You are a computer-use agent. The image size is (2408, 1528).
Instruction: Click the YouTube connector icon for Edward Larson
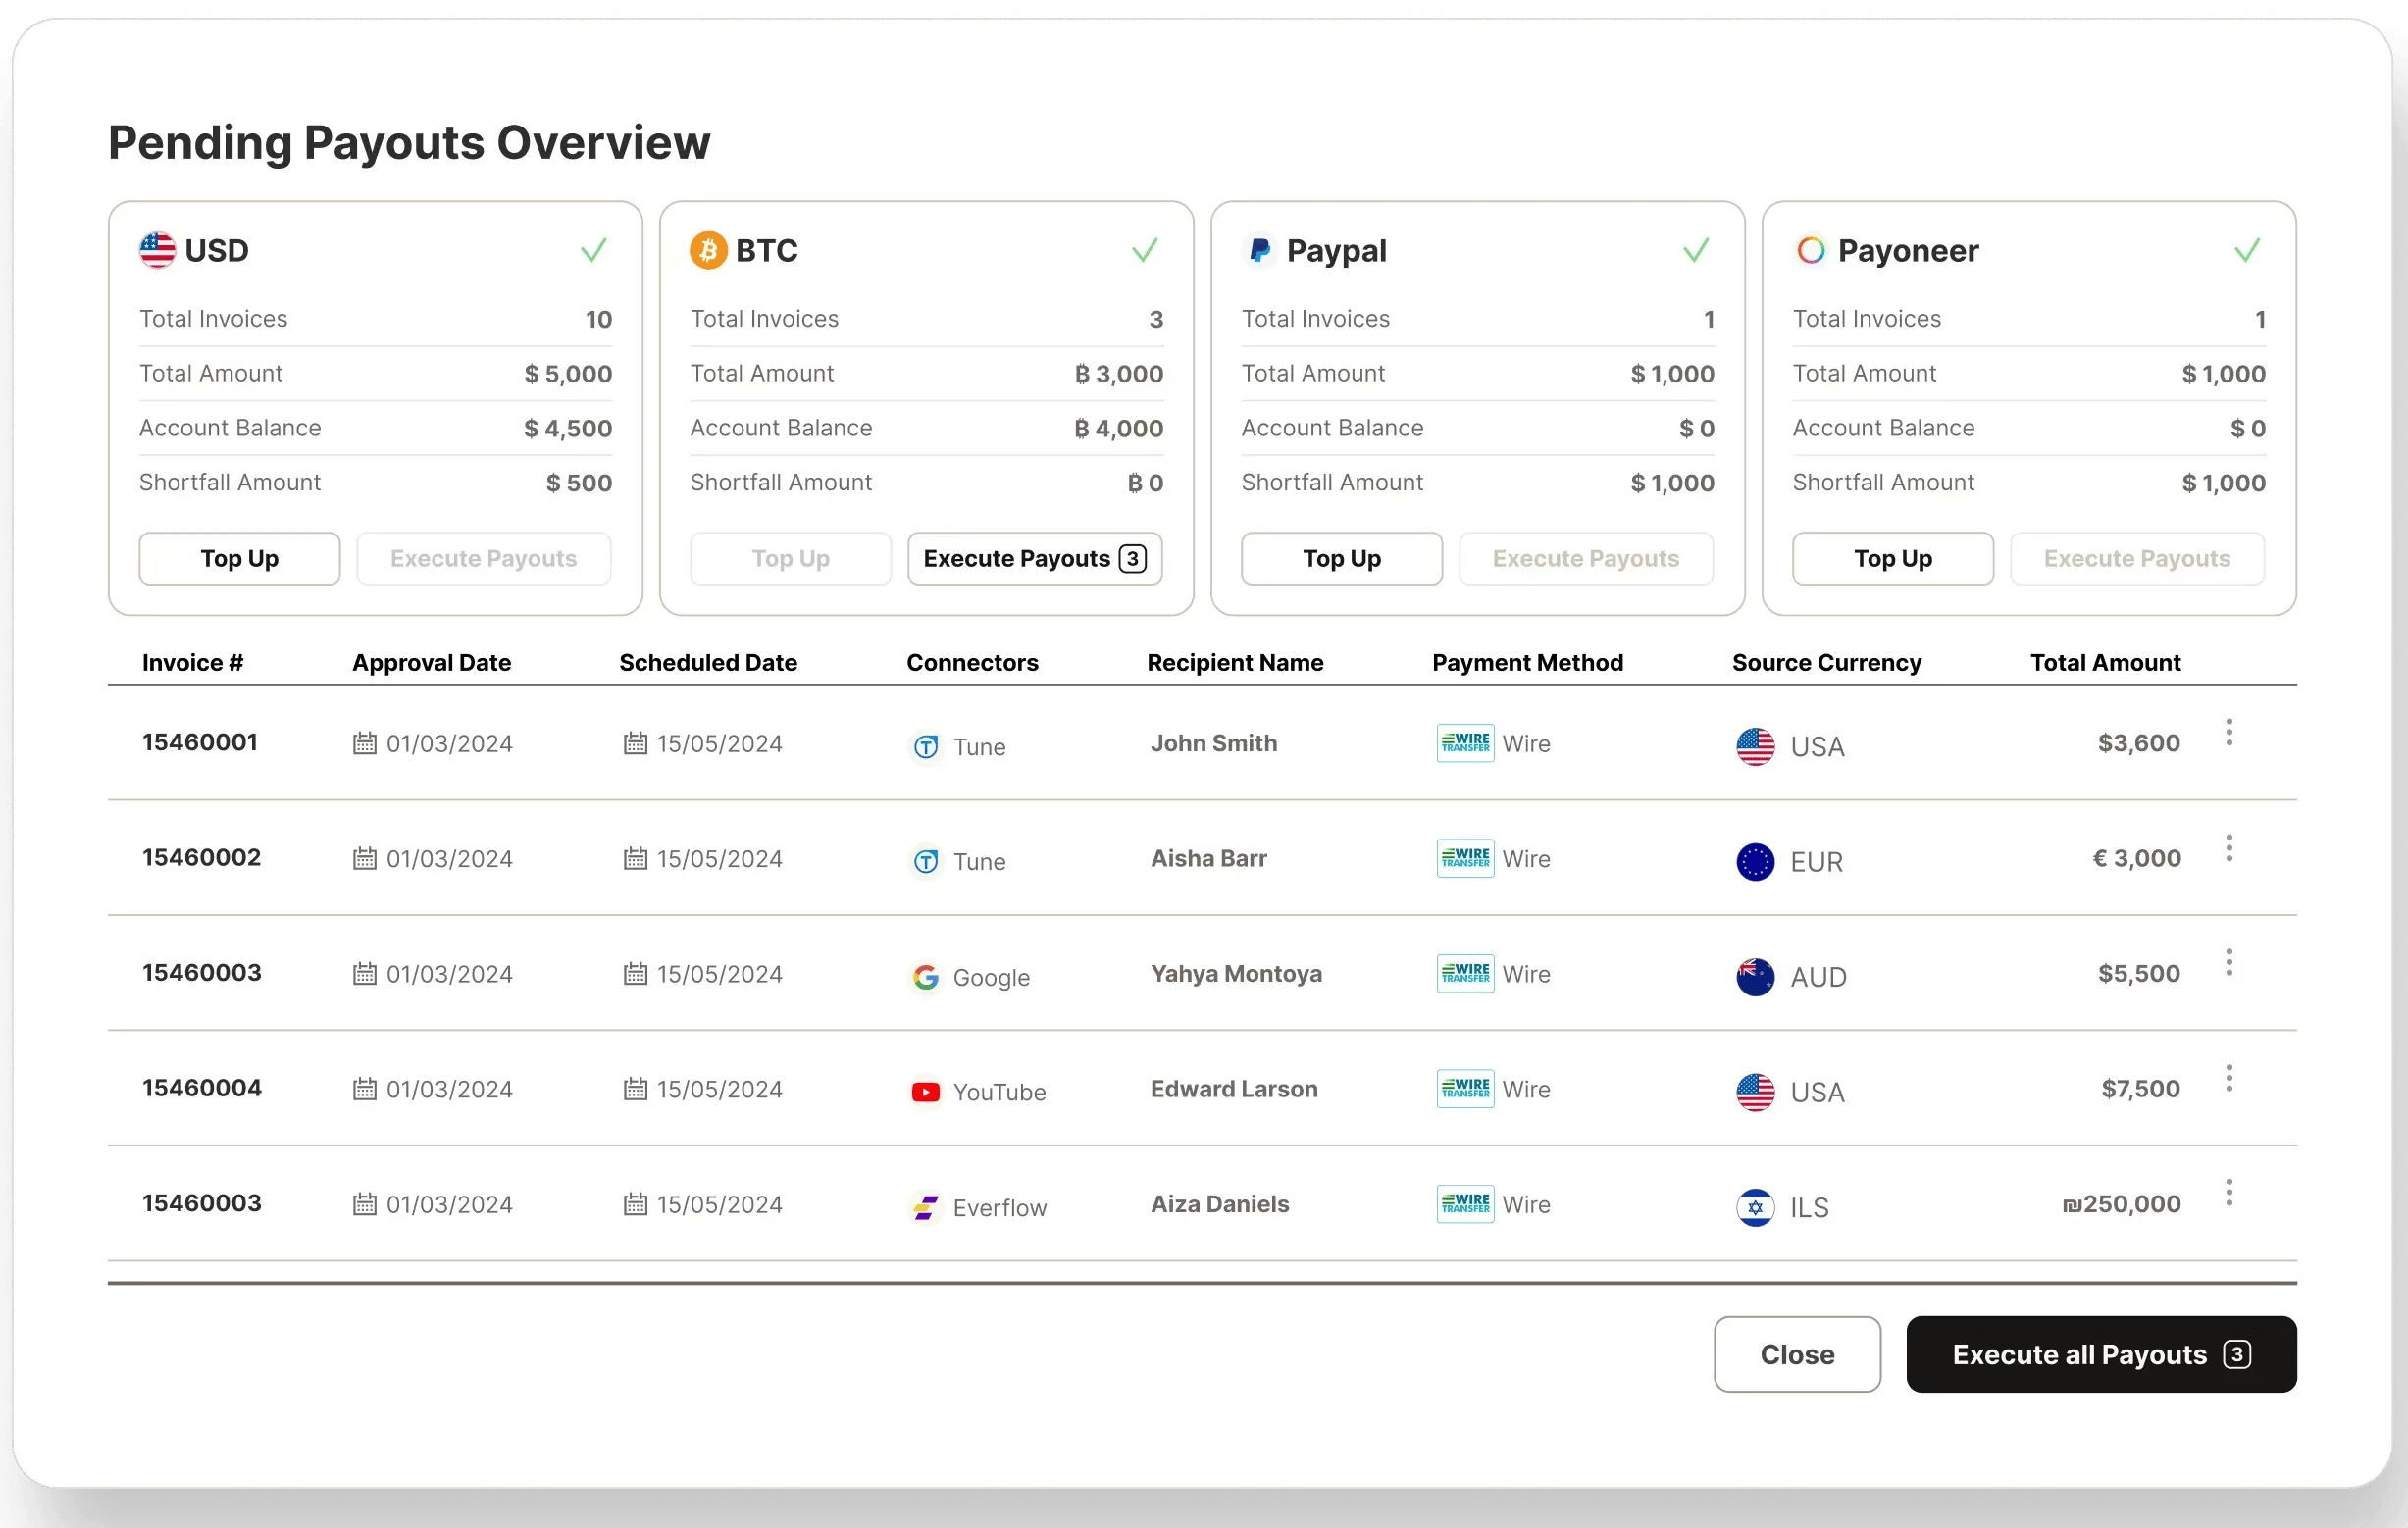click(x=925, y=1092)
